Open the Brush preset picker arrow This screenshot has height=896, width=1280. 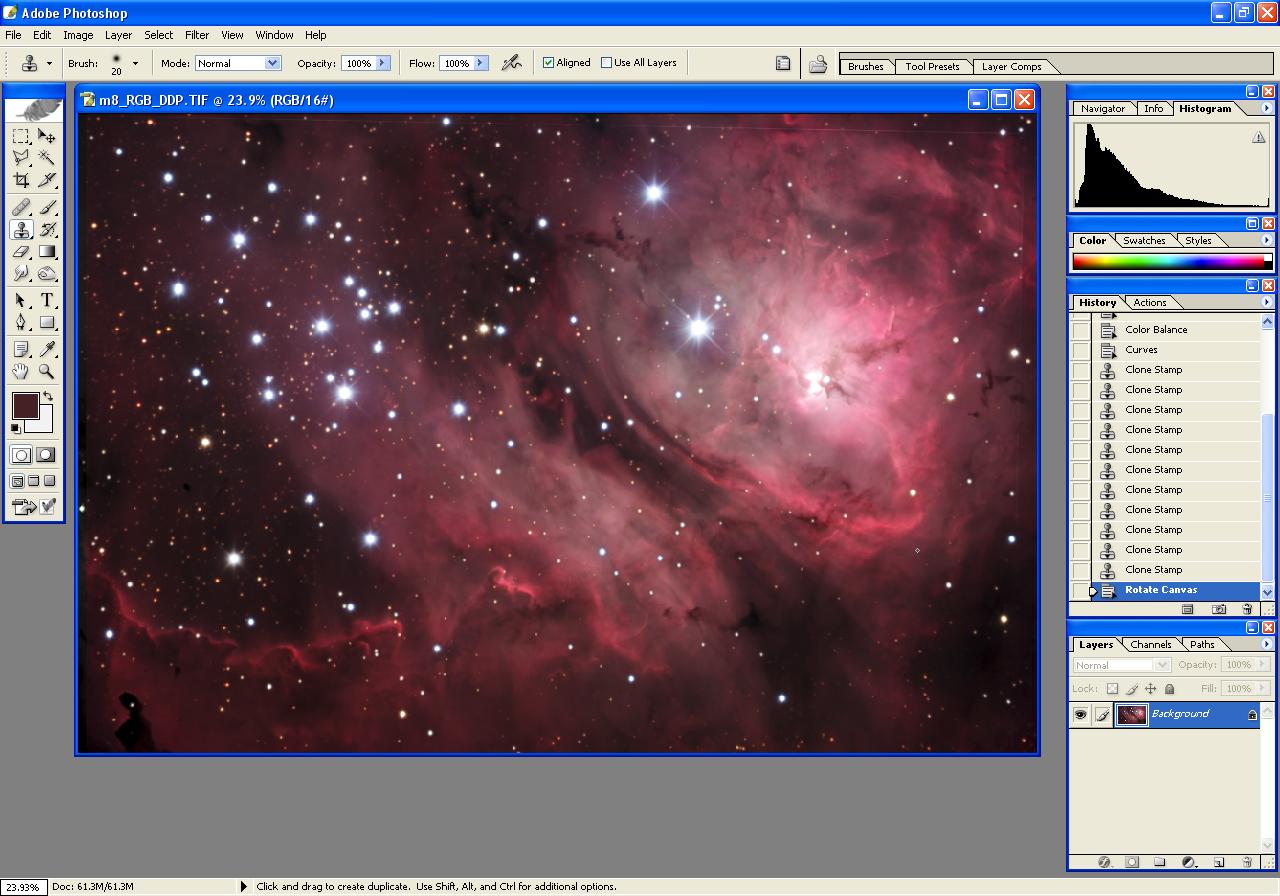tap(135, 63)
